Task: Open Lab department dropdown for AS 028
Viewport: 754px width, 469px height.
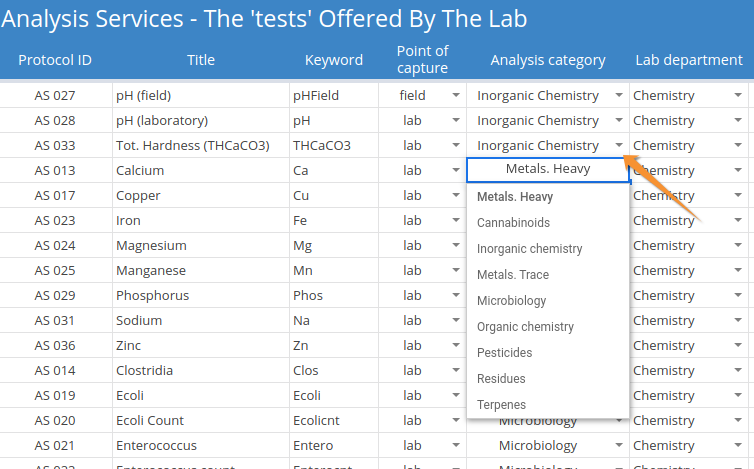Action: (738, 121)
